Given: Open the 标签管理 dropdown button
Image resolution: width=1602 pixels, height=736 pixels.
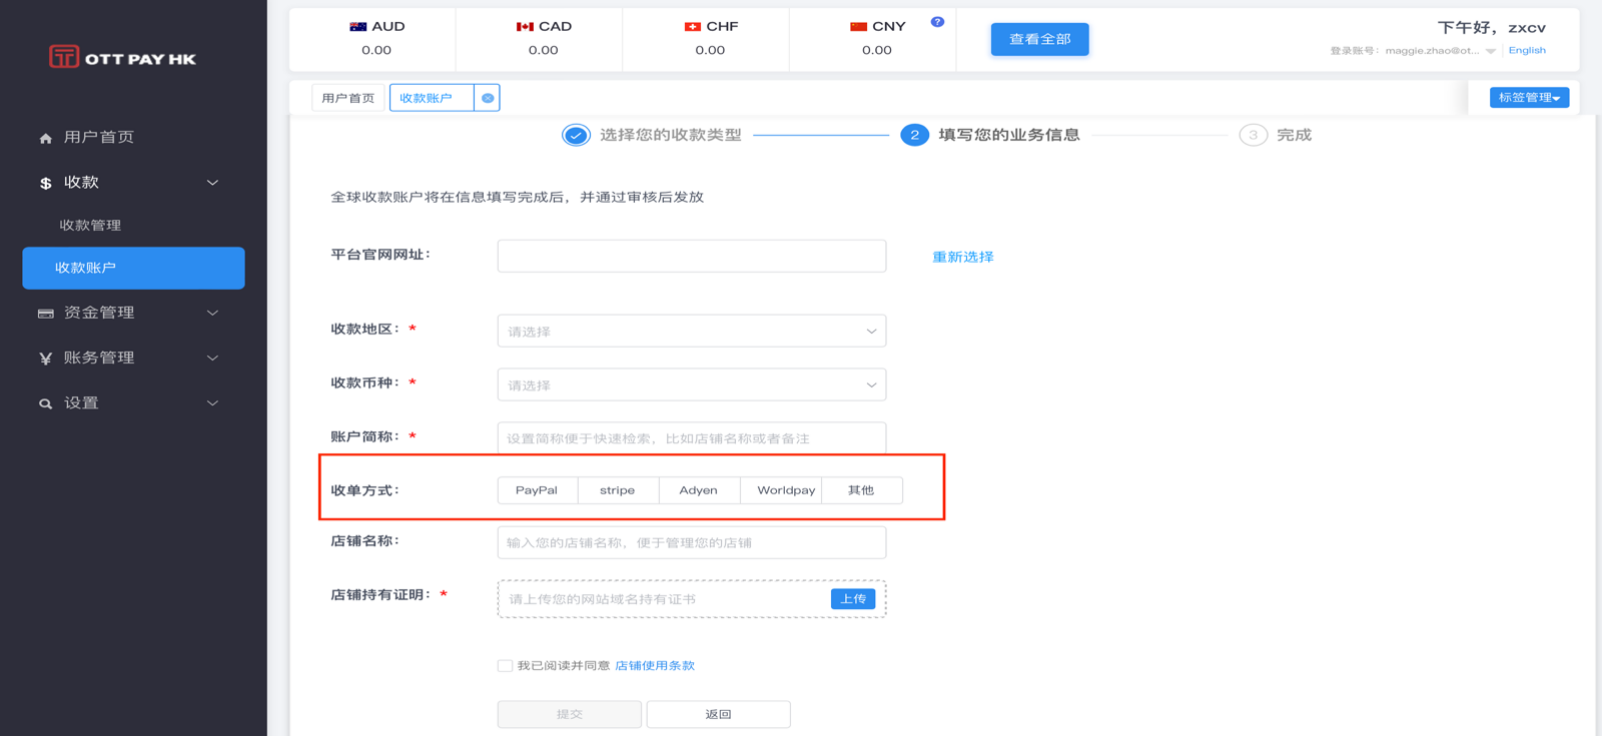Looking at the screenshot, I should point(1529,97).
